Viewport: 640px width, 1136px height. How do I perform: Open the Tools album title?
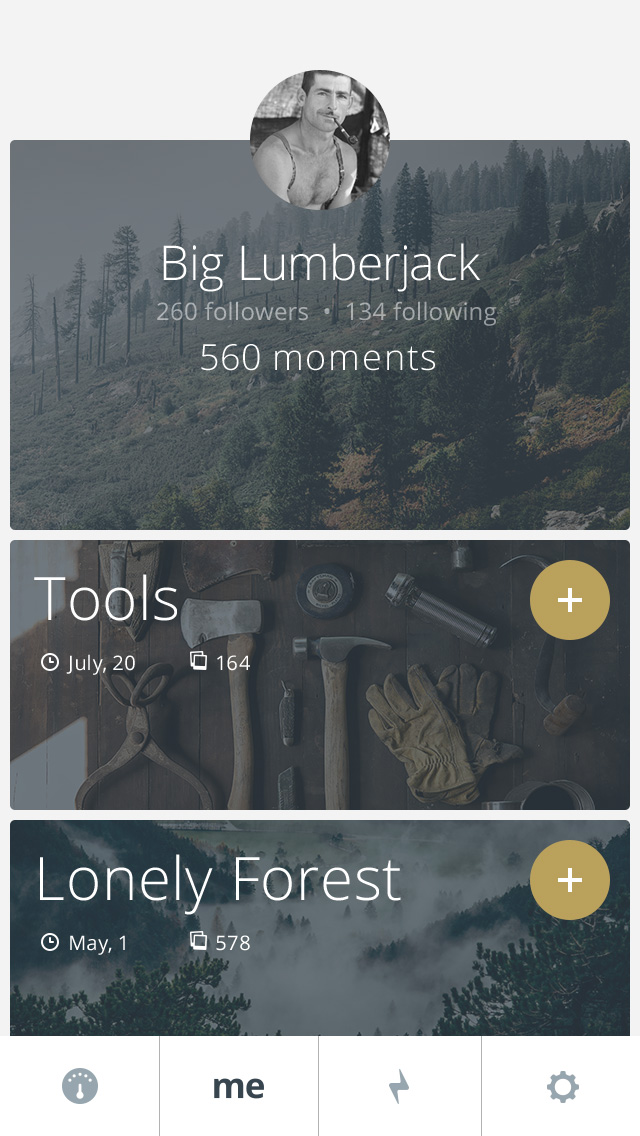pyautogui.click(x=107, y=598)
